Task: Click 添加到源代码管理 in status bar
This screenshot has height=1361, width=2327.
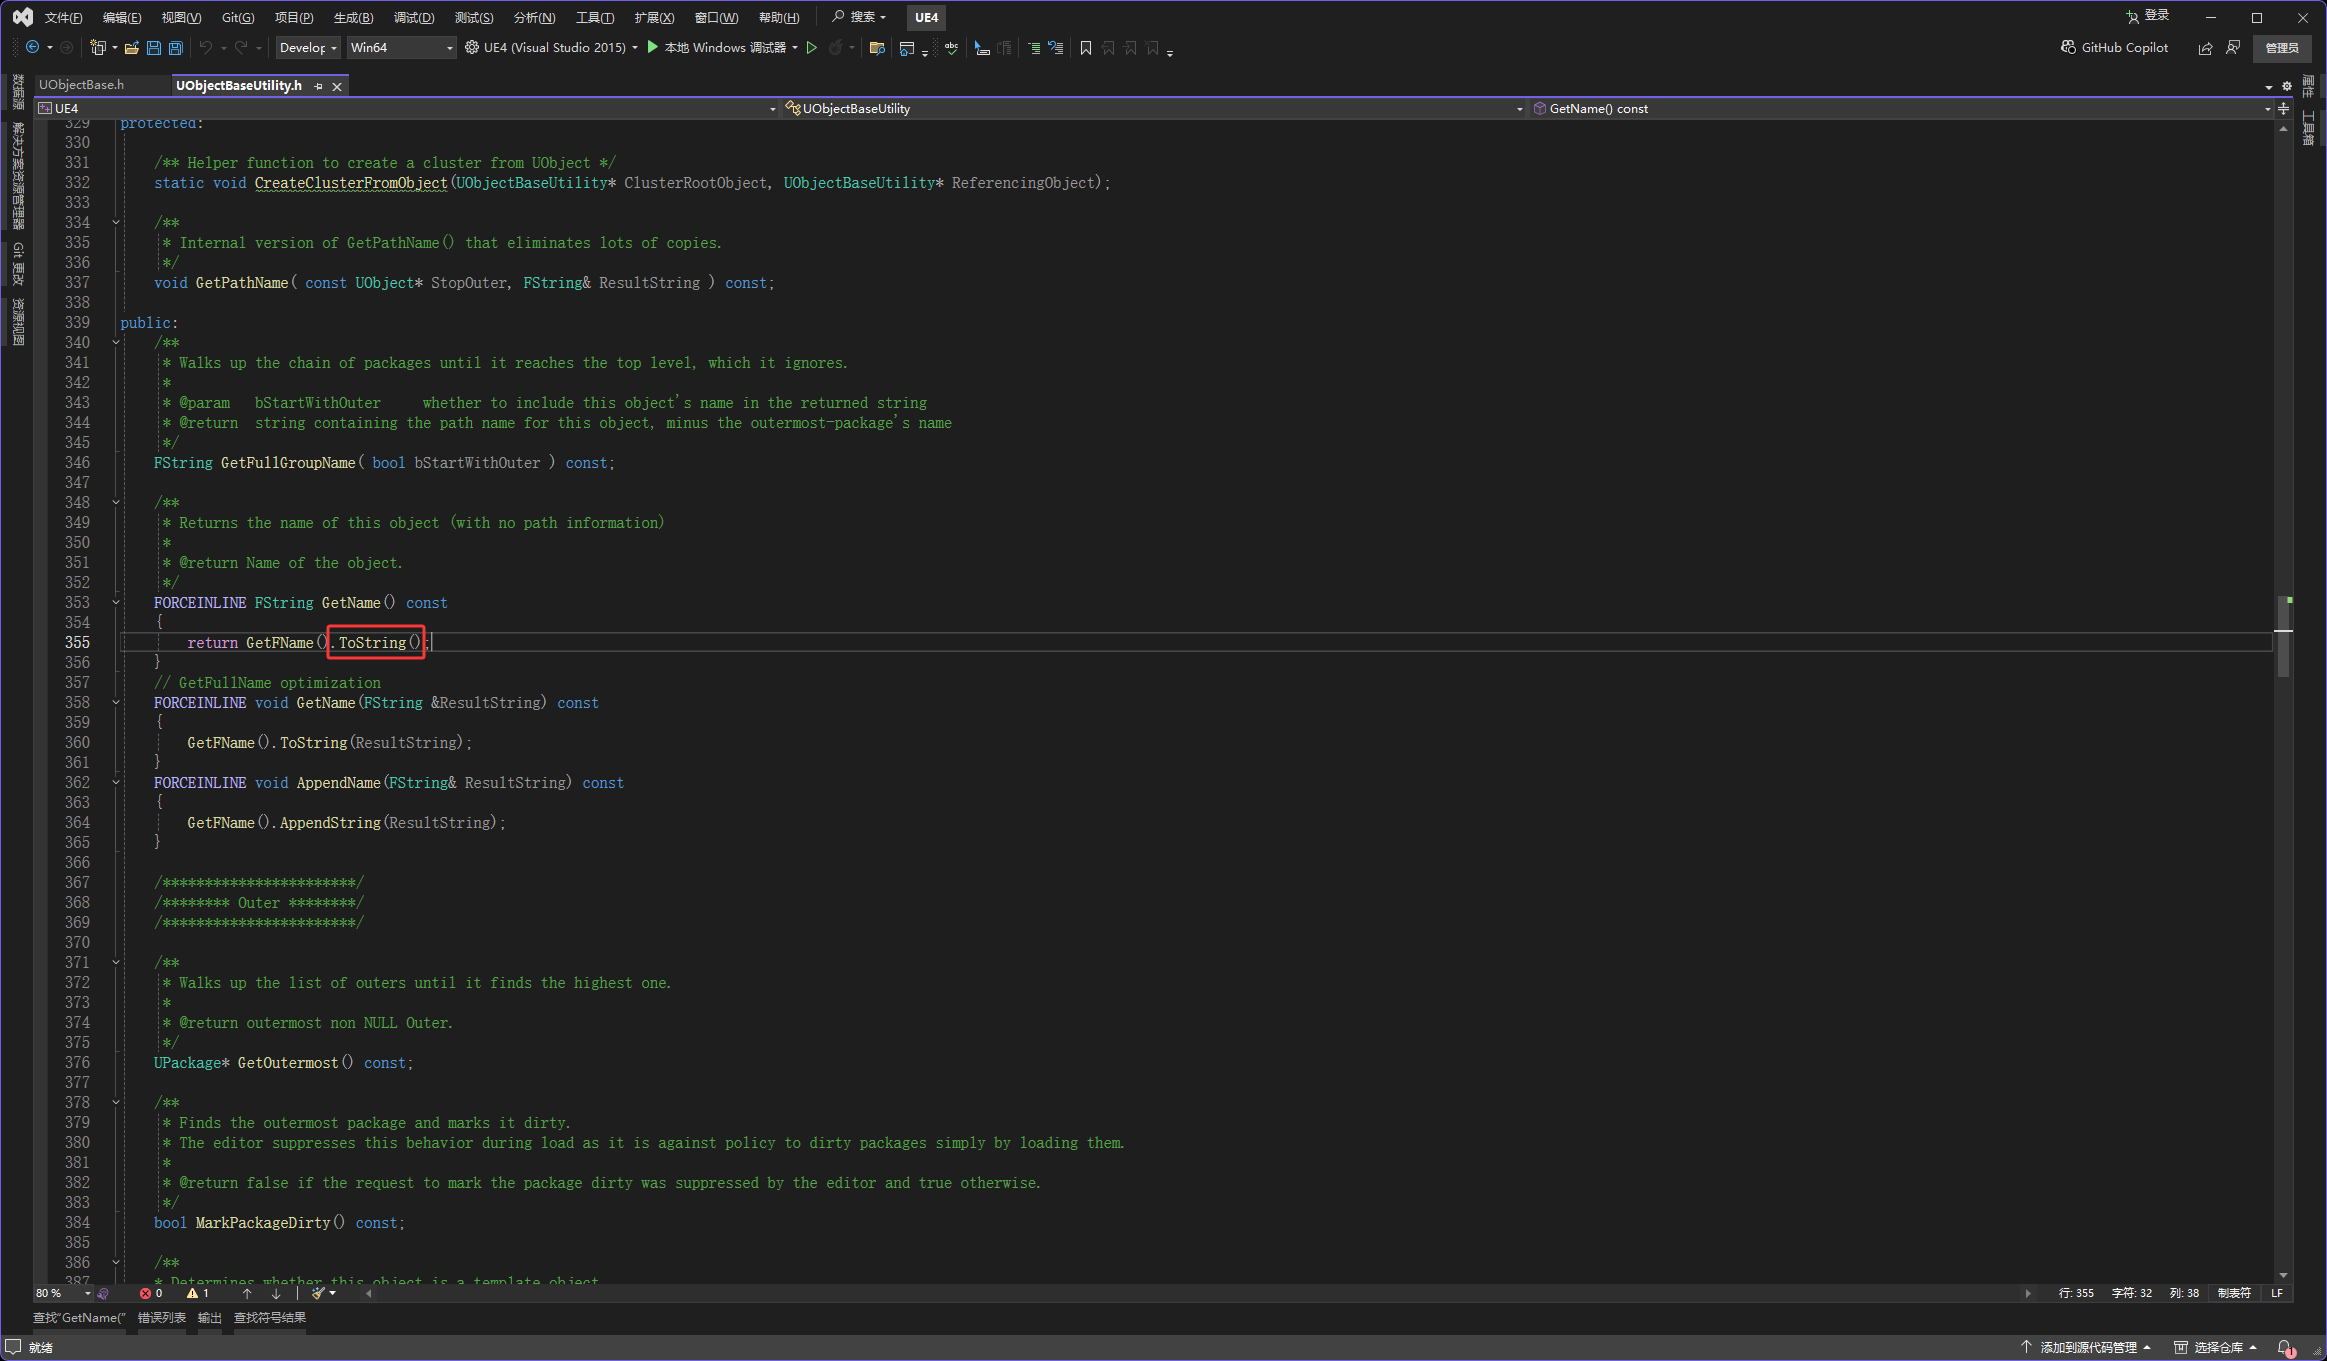Action: [x=2087, y=1347]
